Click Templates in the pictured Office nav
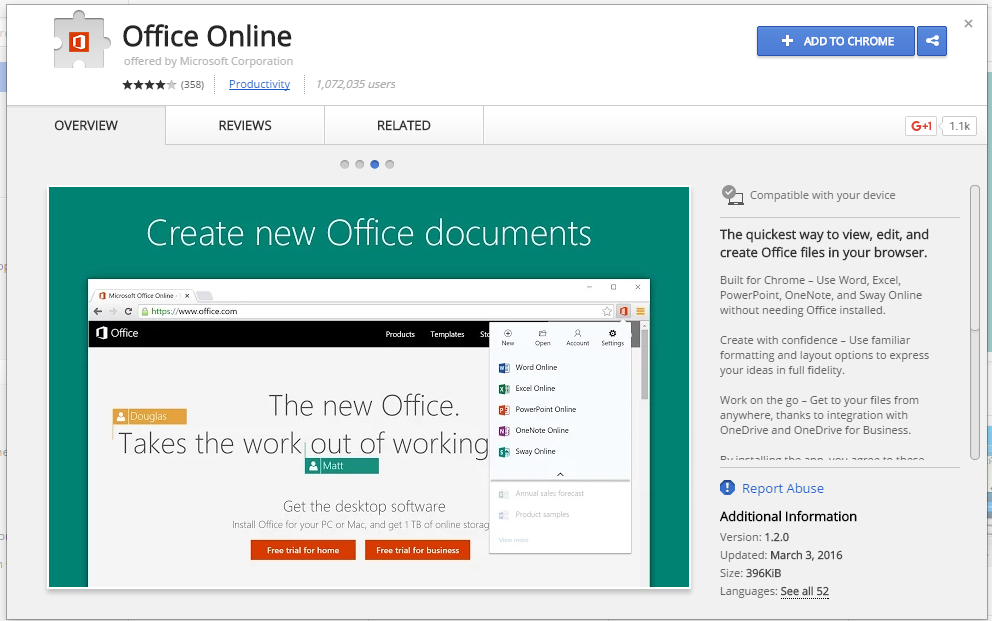Screen dimensions: 992x621 (x=447, y=334)
